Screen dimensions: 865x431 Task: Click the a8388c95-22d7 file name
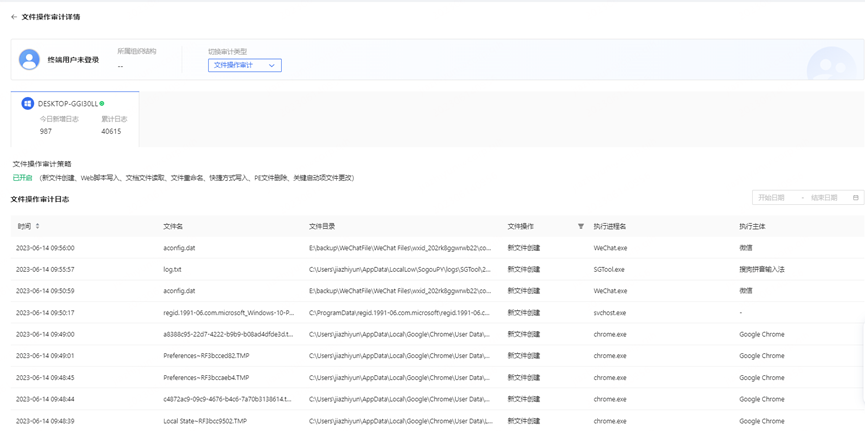(x=228, y=334)
